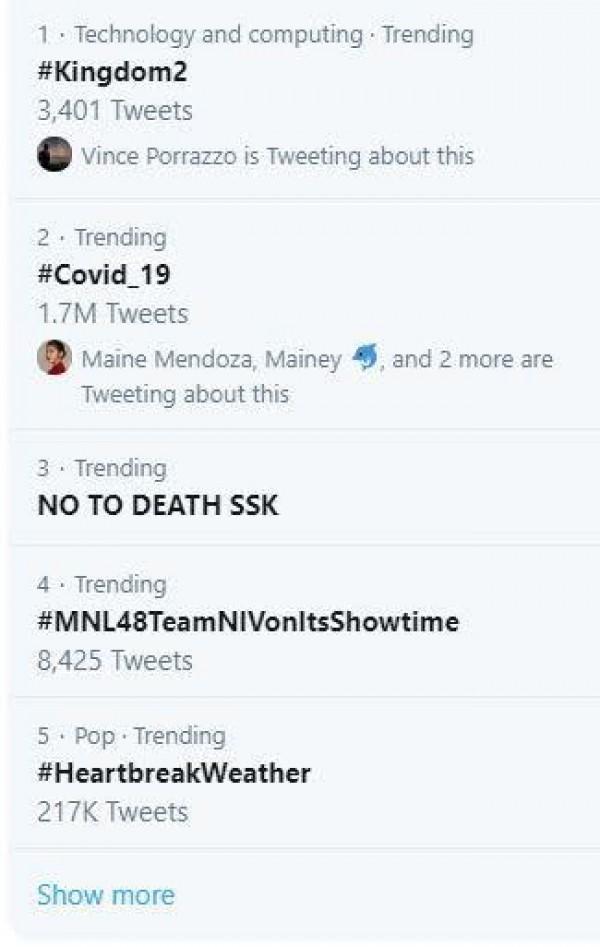This screenshot has width=600, height=947.
Task: Click the 217K Tweets count
Action: 112,812
